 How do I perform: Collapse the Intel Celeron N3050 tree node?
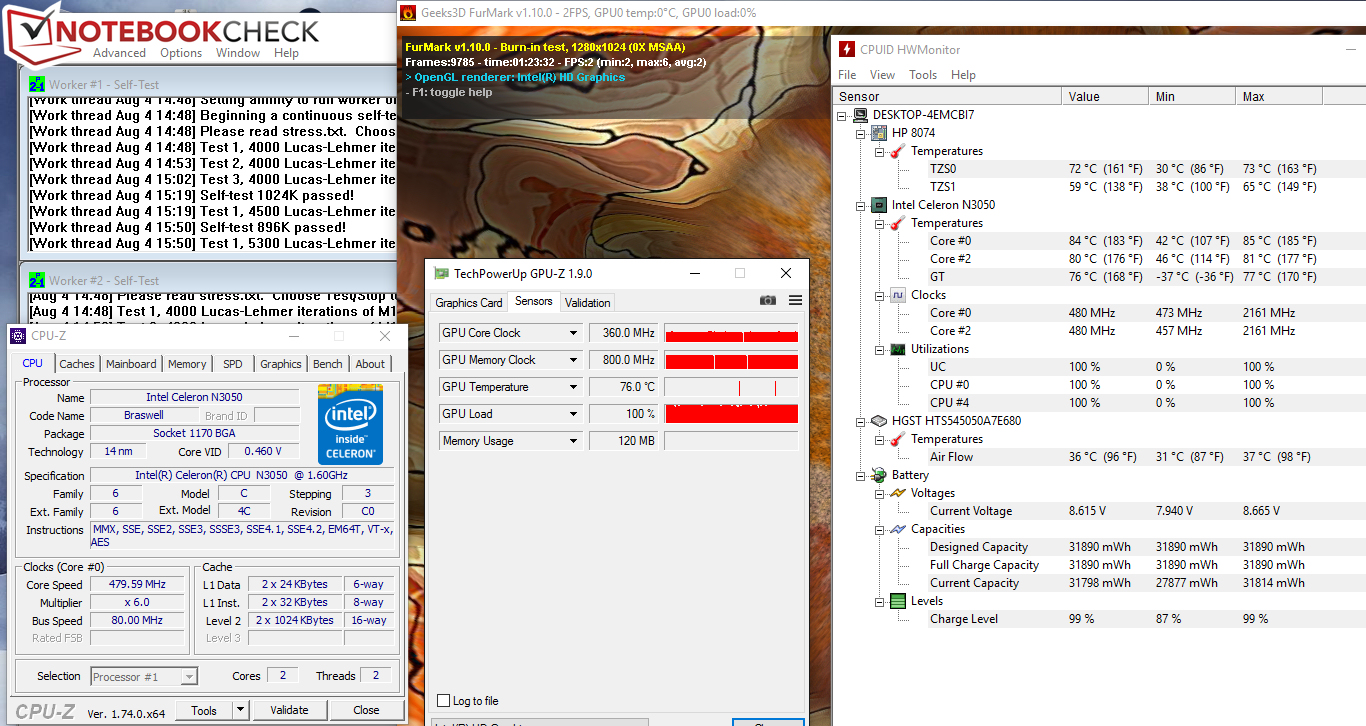[861, 205]
